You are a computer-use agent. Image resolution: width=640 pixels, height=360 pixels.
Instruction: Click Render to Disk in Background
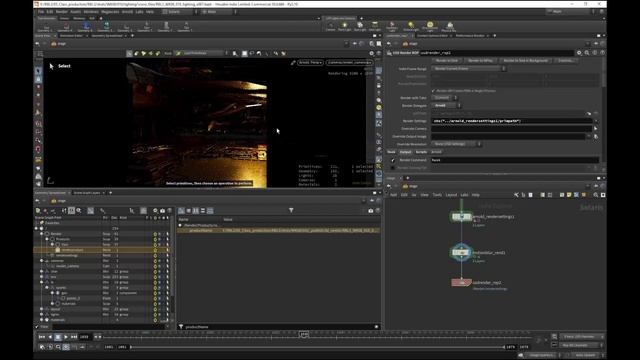pyautogui.click(x=526, y=60)
